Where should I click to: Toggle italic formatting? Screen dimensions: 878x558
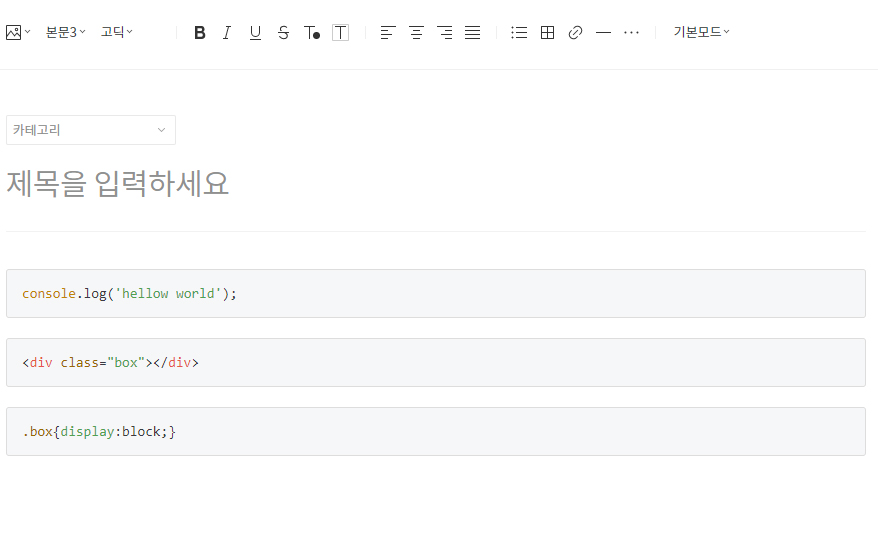click(x=227, y=33)
